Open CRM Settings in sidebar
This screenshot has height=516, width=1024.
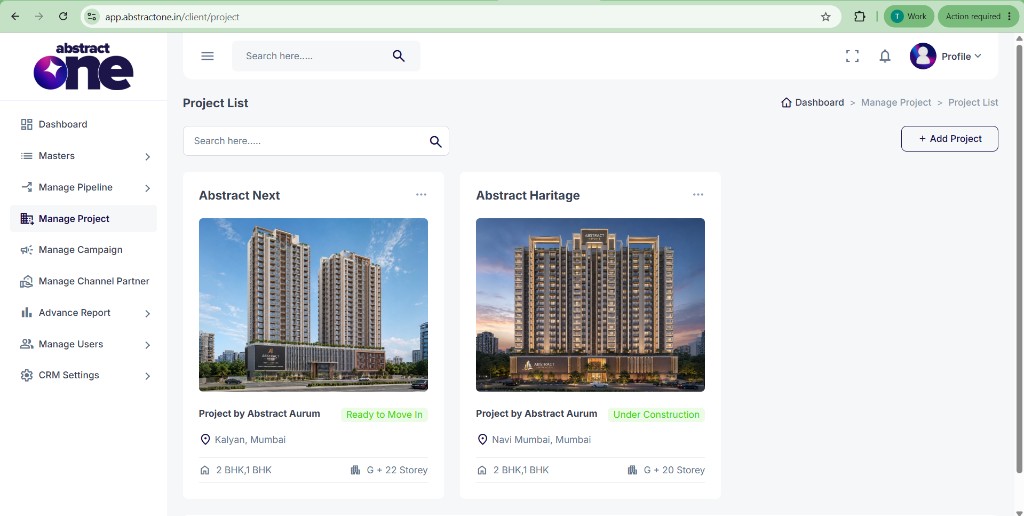pyautogui.click(x=69, y=375)
